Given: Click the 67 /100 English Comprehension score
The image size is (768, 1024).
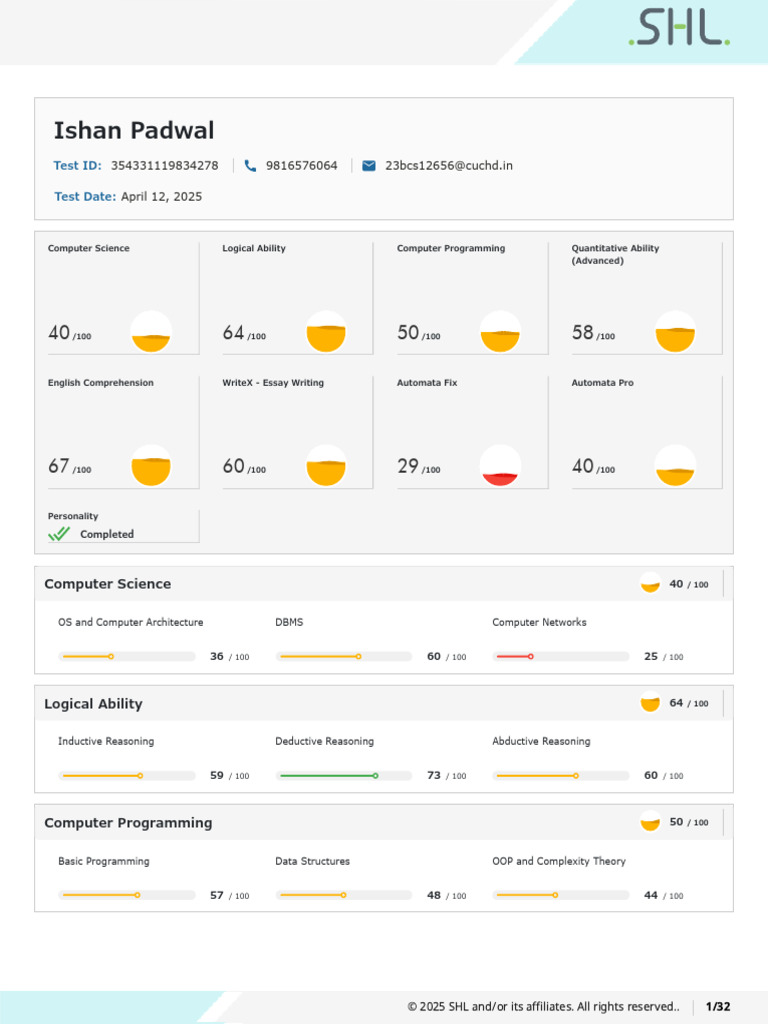Looking at the screenshot, I should coord(69,466).
